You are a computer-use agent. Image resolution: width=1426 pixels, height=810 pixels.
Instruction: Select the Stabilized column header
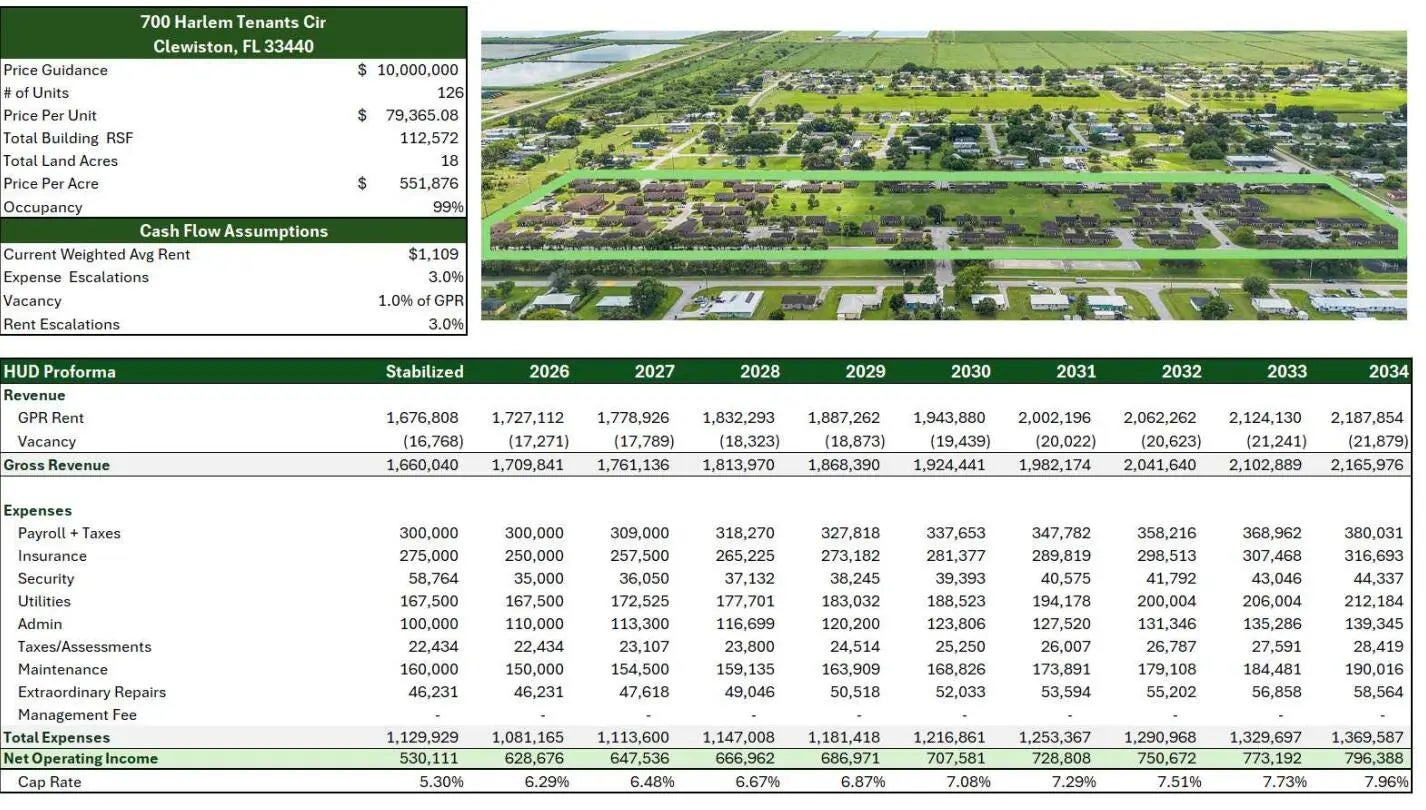[424, 372]
